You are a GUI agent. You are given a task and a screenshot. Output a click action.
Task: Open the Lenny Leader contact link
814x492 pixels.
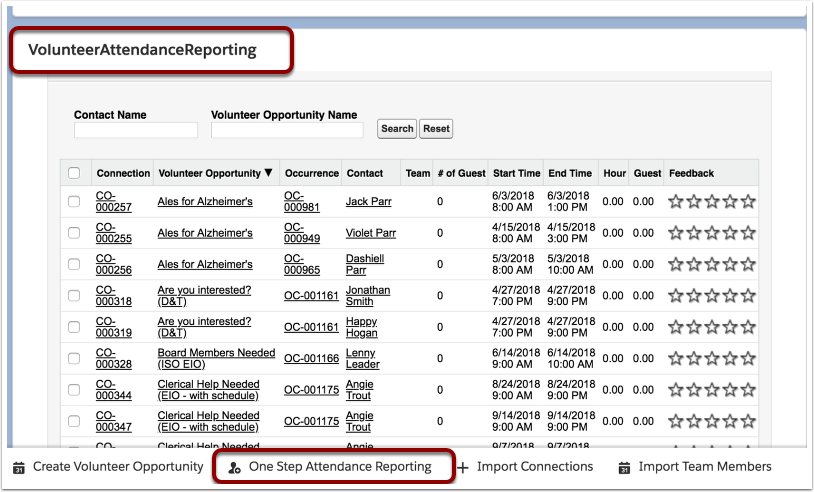pyautogui.click(x=363, y=359)
